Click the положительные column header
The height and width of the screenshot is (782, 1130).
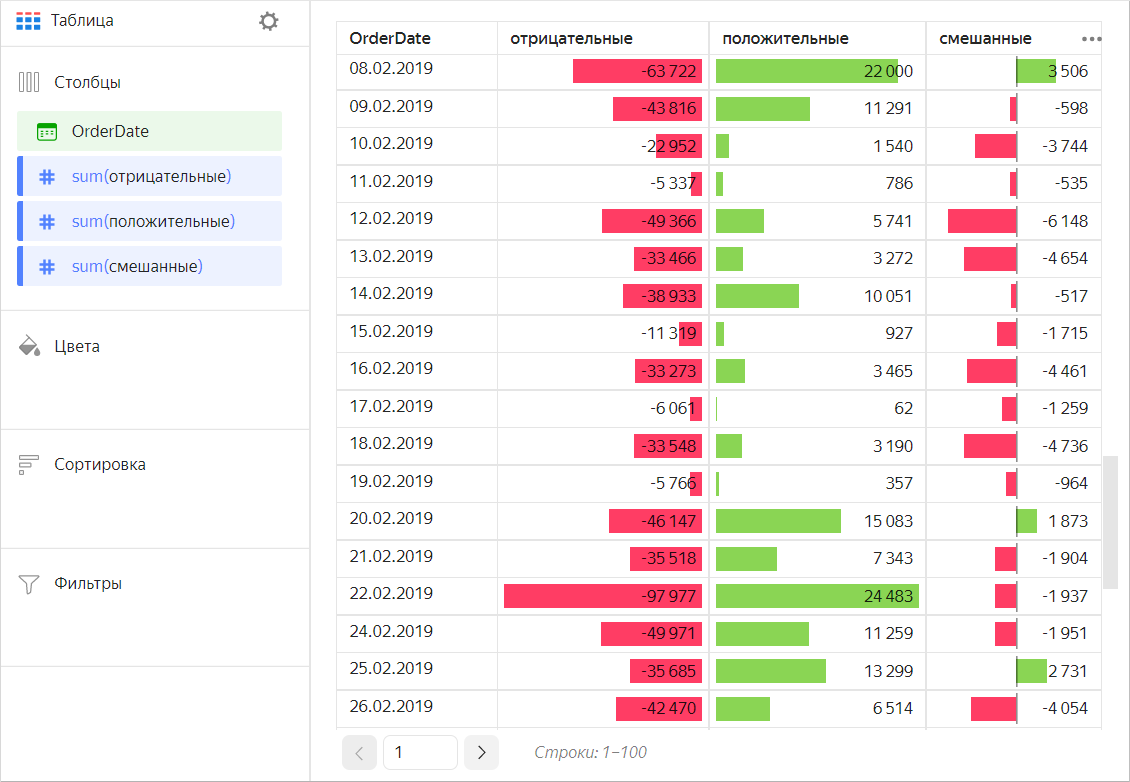pyautogui.click(x=785, y=39)
